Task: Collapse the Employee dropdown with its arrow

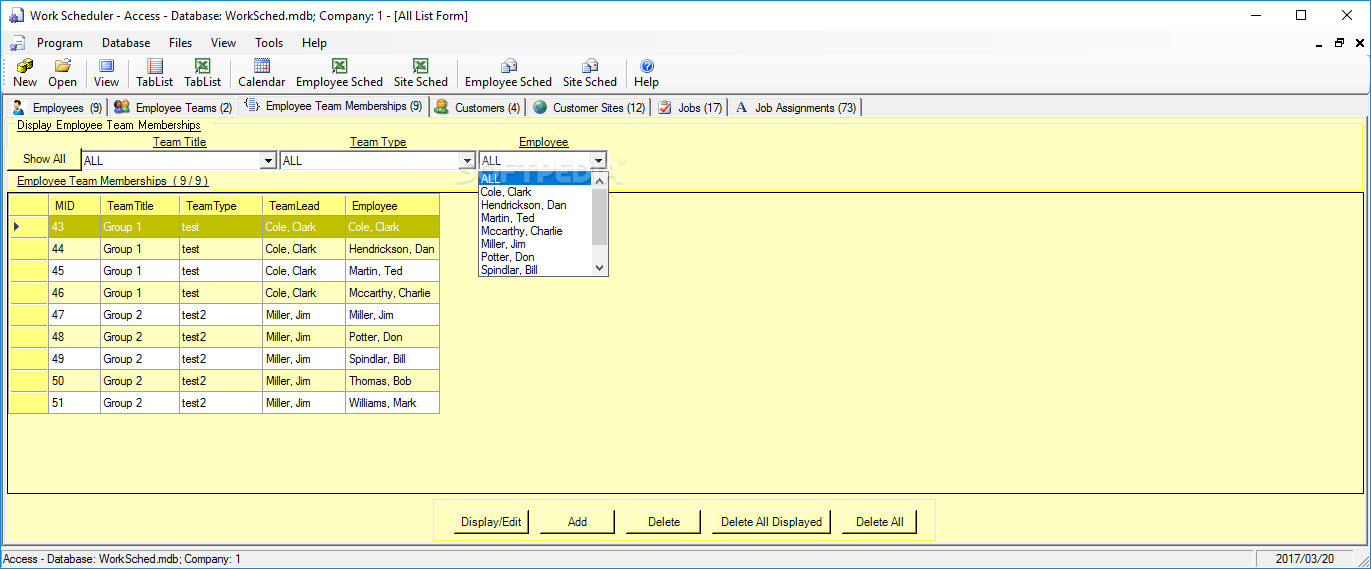Action: pyautogui.click(x=598, y=161)
